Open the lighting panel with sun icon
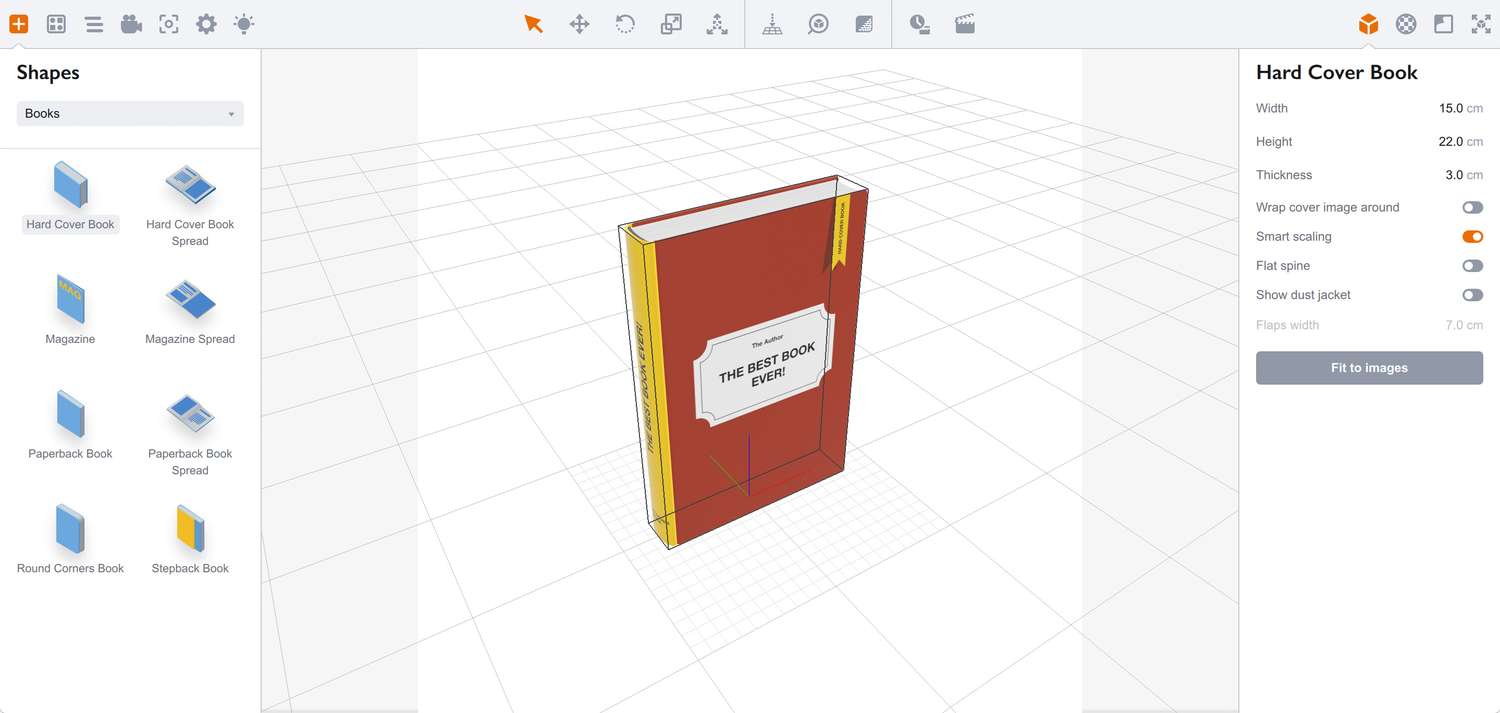Screen dimensions: 1500x713 pos(244,24)
